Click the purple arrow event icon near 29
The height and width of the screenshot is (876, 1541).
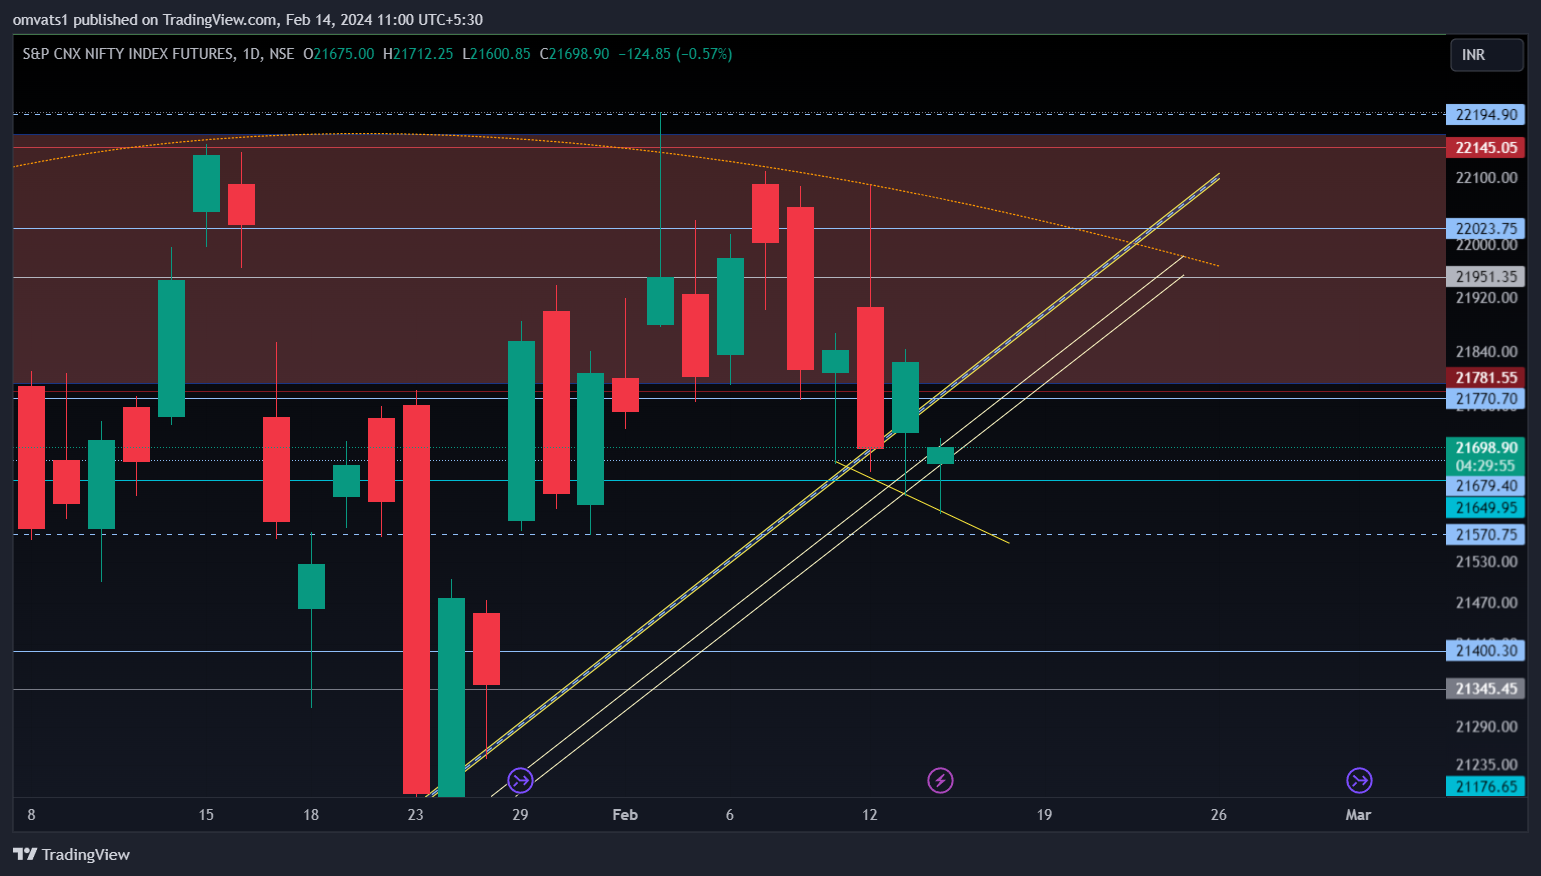(x=520, y=780)
